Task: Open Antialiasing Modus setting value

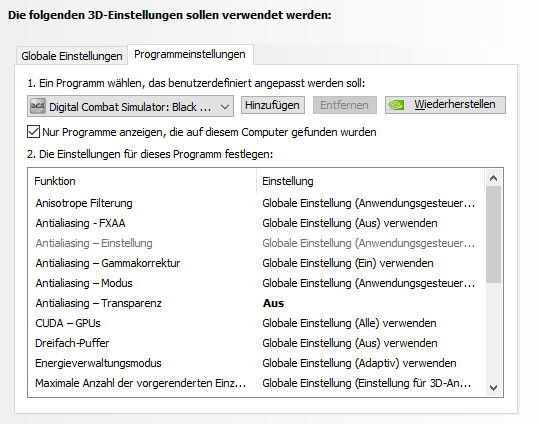Action: click(368, 283)
